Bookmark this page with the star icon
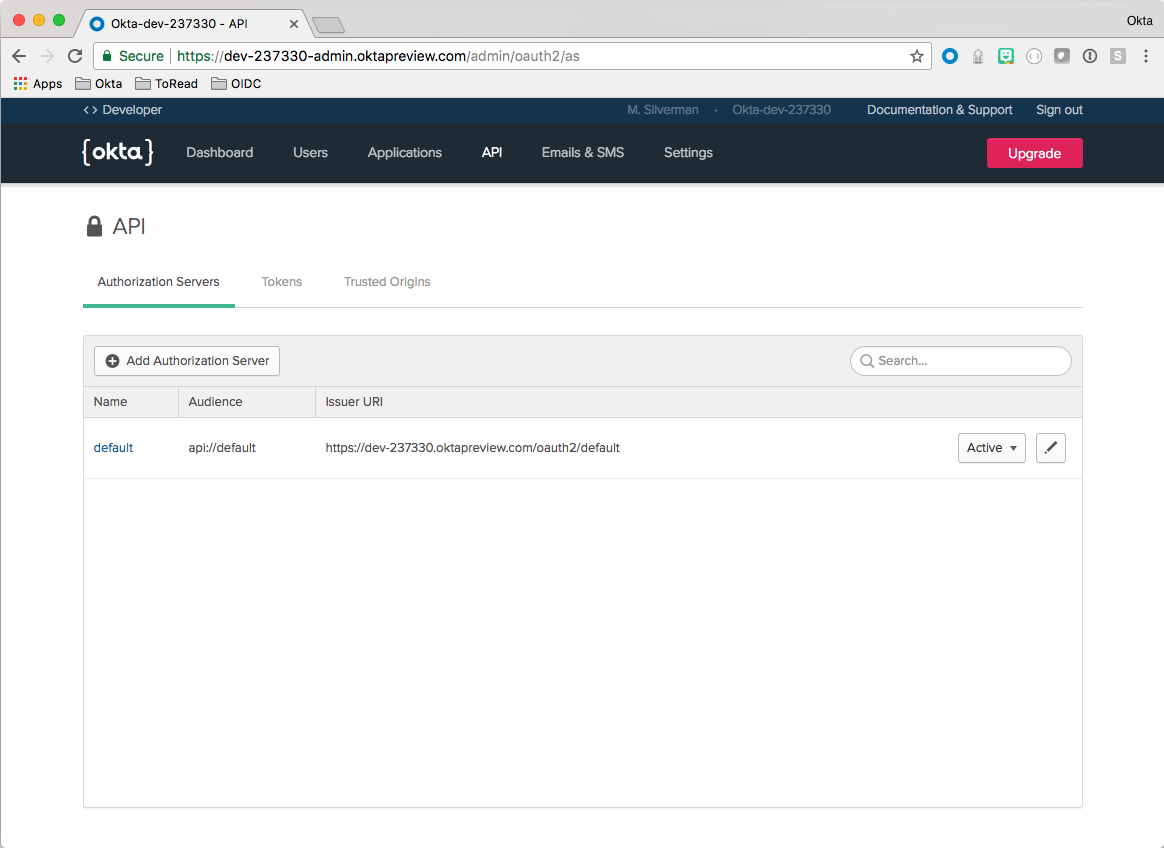The width and height of the screenshot is (1164, 848). 916,56
